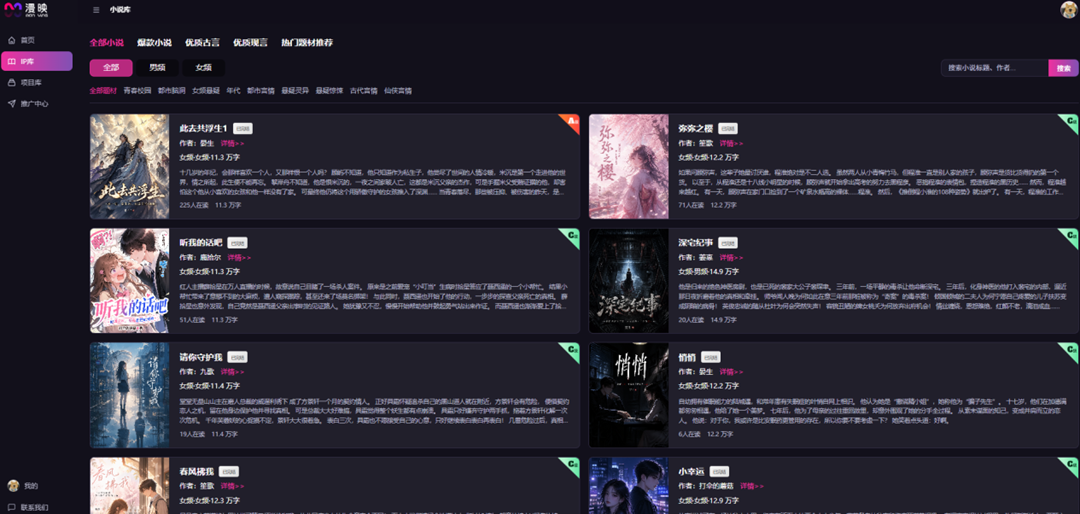Filter by 女频悬疑 genre
The width and height of the screenshot is (1080, 514).
click(206, 90)
